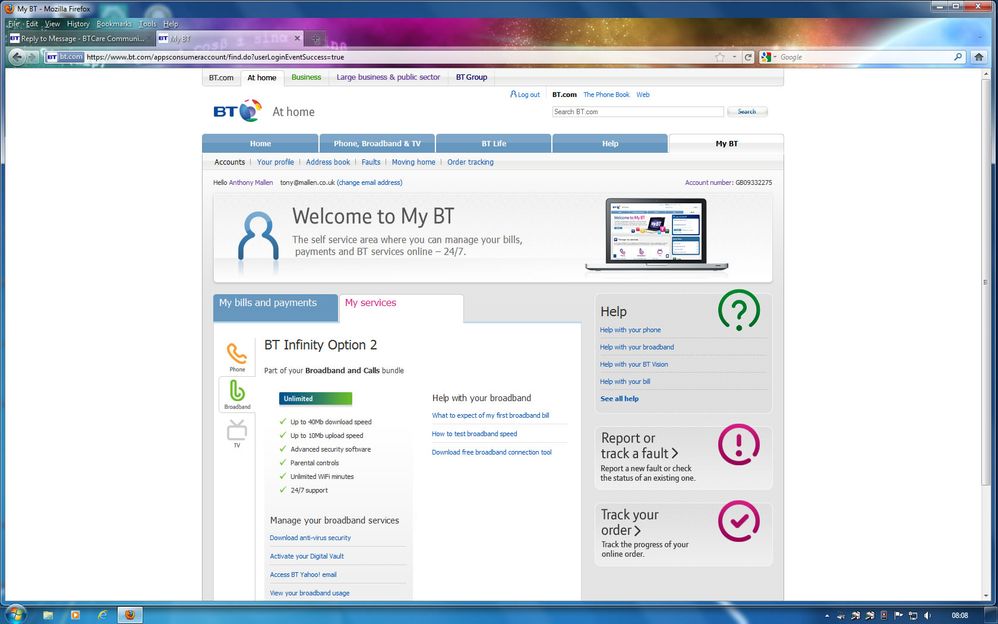
Task: Go to the Home navigation tab
Action: point(260,143)
